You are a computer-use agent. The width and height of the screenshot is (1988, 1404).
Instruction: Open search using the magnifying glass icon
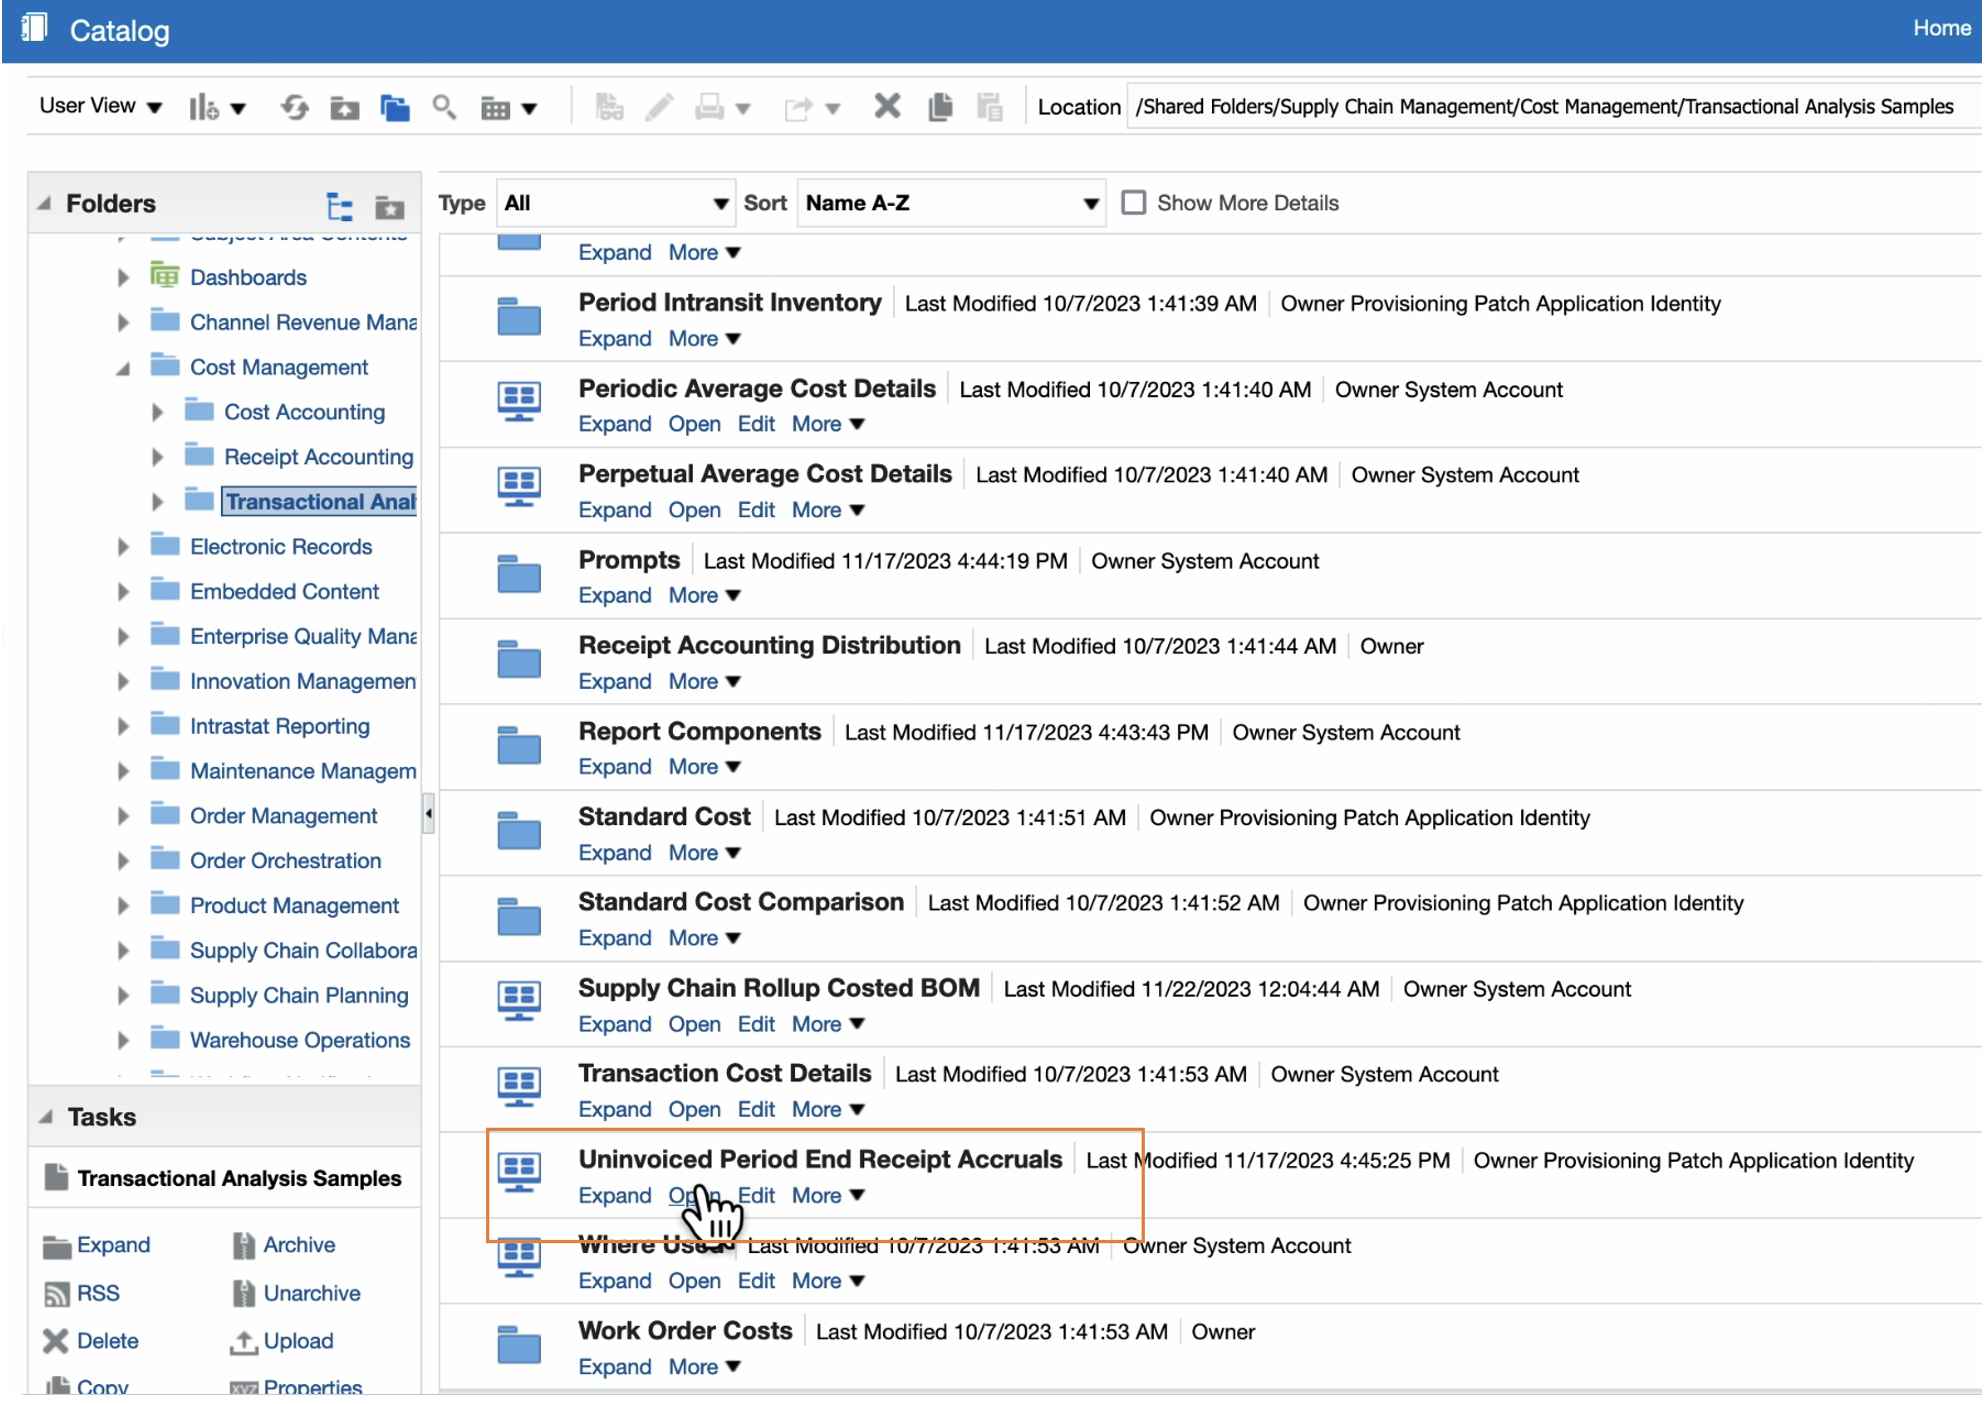[444, 107]
